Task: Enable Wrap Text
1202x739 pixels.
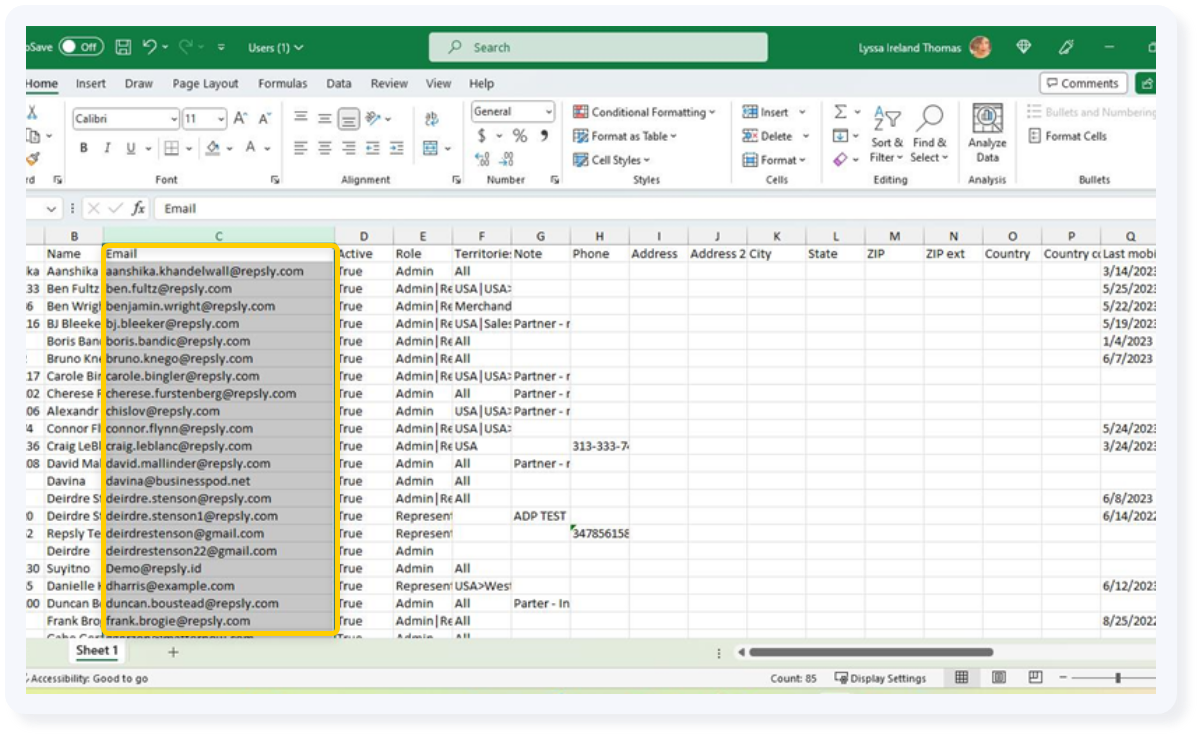Action: (x=432, y=119)
